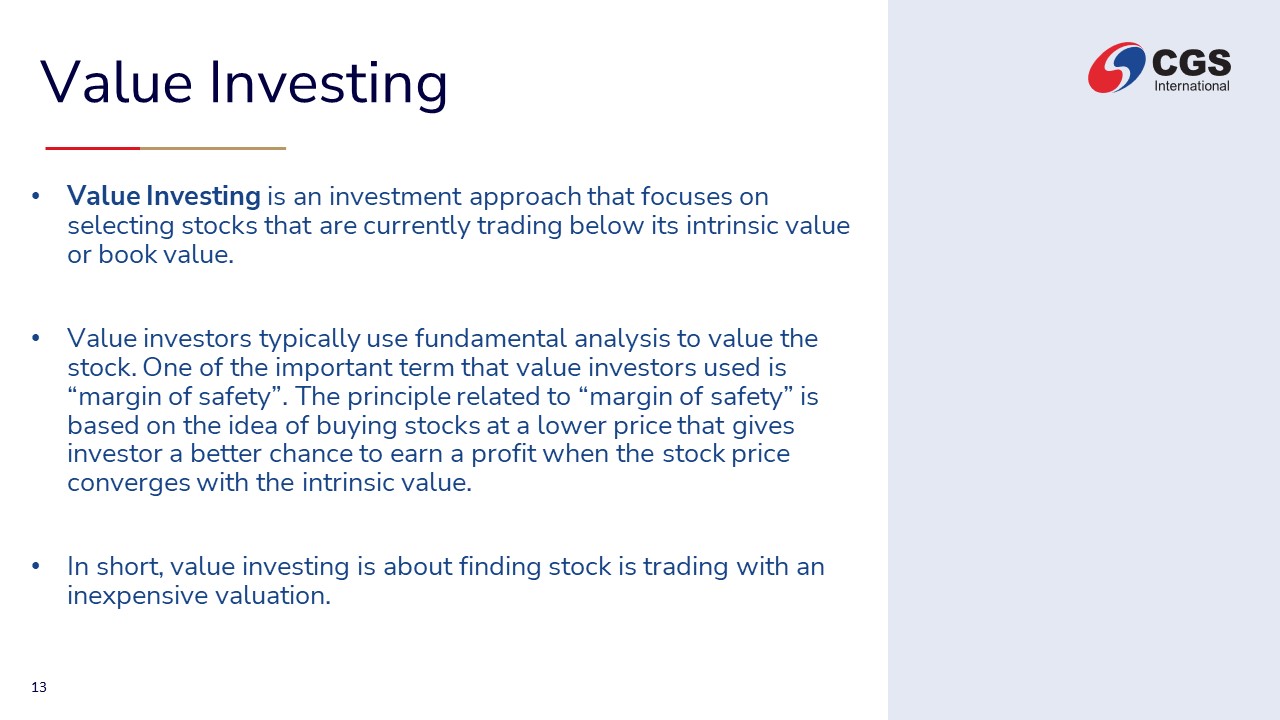Image resolution: width=1280 pixels, height=720 pixels.
Task: Click slide number 13
Action: (x=39, y=687)
